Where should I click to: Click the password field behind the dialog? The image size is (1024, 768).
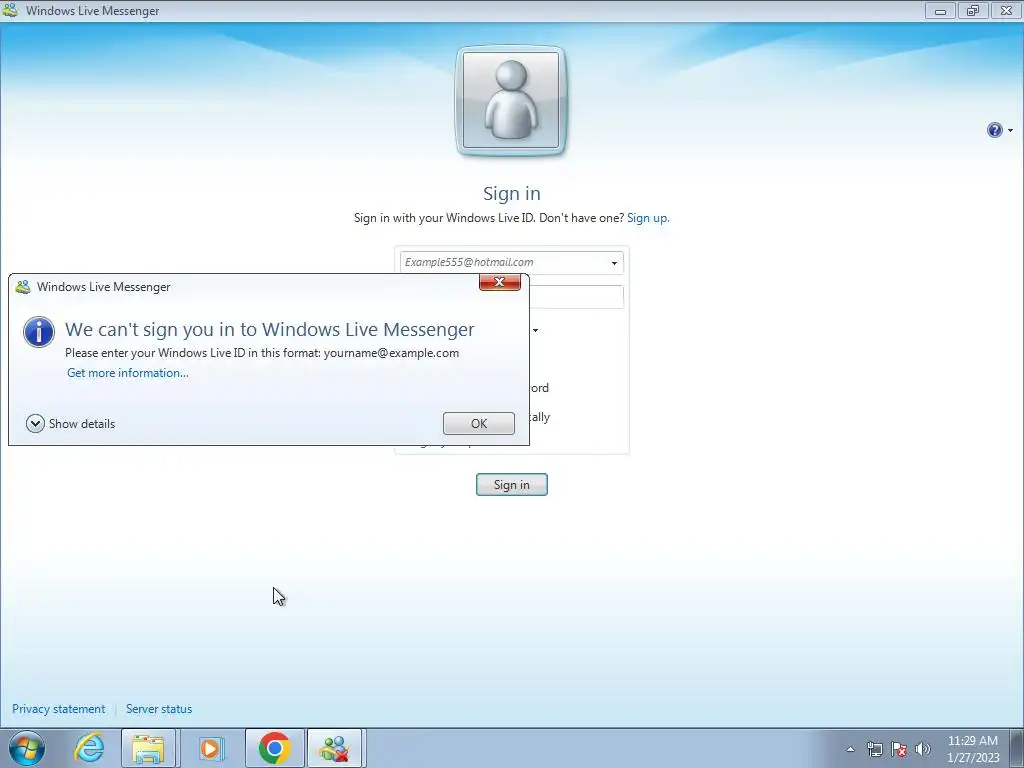[576, 297]
